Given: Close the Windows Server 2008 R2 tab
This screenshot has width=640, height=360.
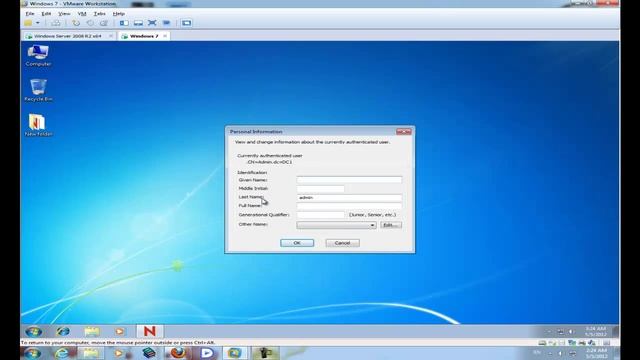Looking at the screenshot, I should click(110, 36).
